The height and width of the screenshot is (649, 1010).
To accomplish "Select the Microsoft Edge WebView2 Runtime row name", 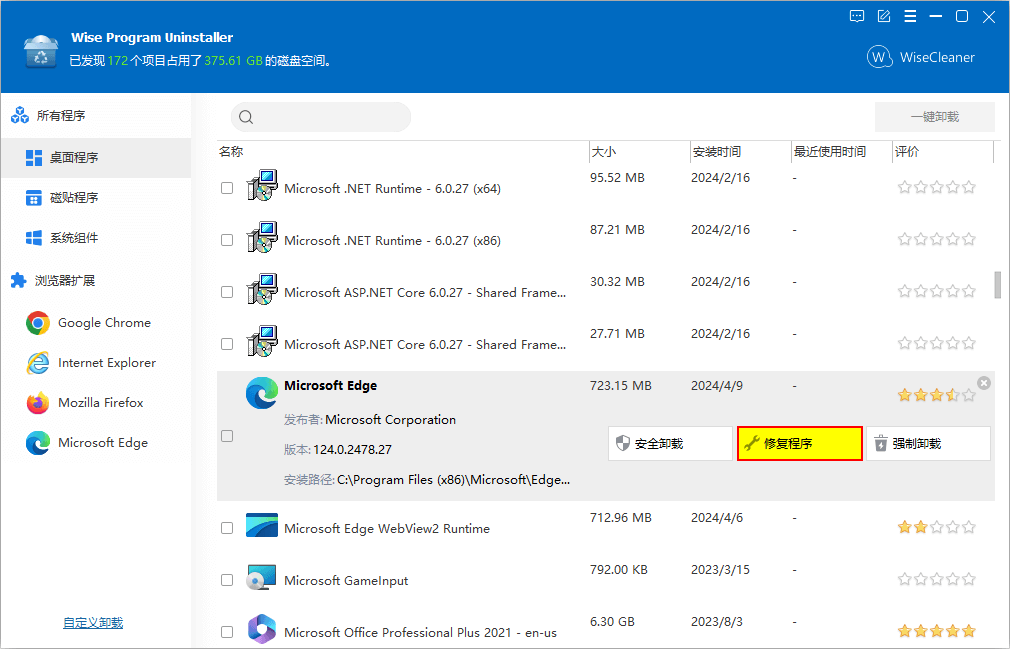I will [386, 529].
